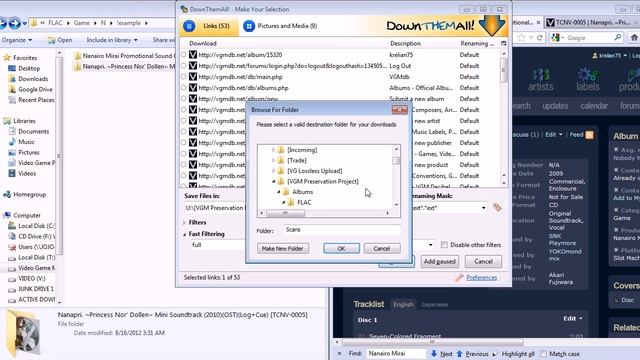This screenshot has height=360, width=640.
Task: Cancel the Browse For Folder dialog
Action: tap(382, 249)
